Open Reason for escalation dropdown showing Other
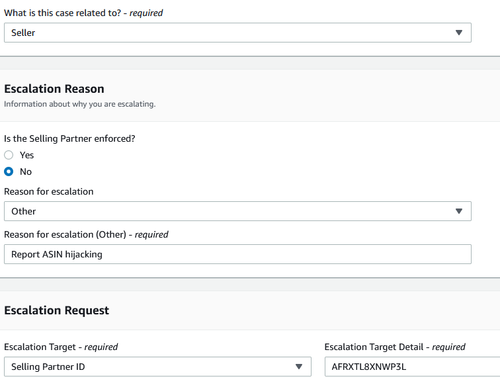Screen dimensions: 500x378 click(x=238, y=211)
